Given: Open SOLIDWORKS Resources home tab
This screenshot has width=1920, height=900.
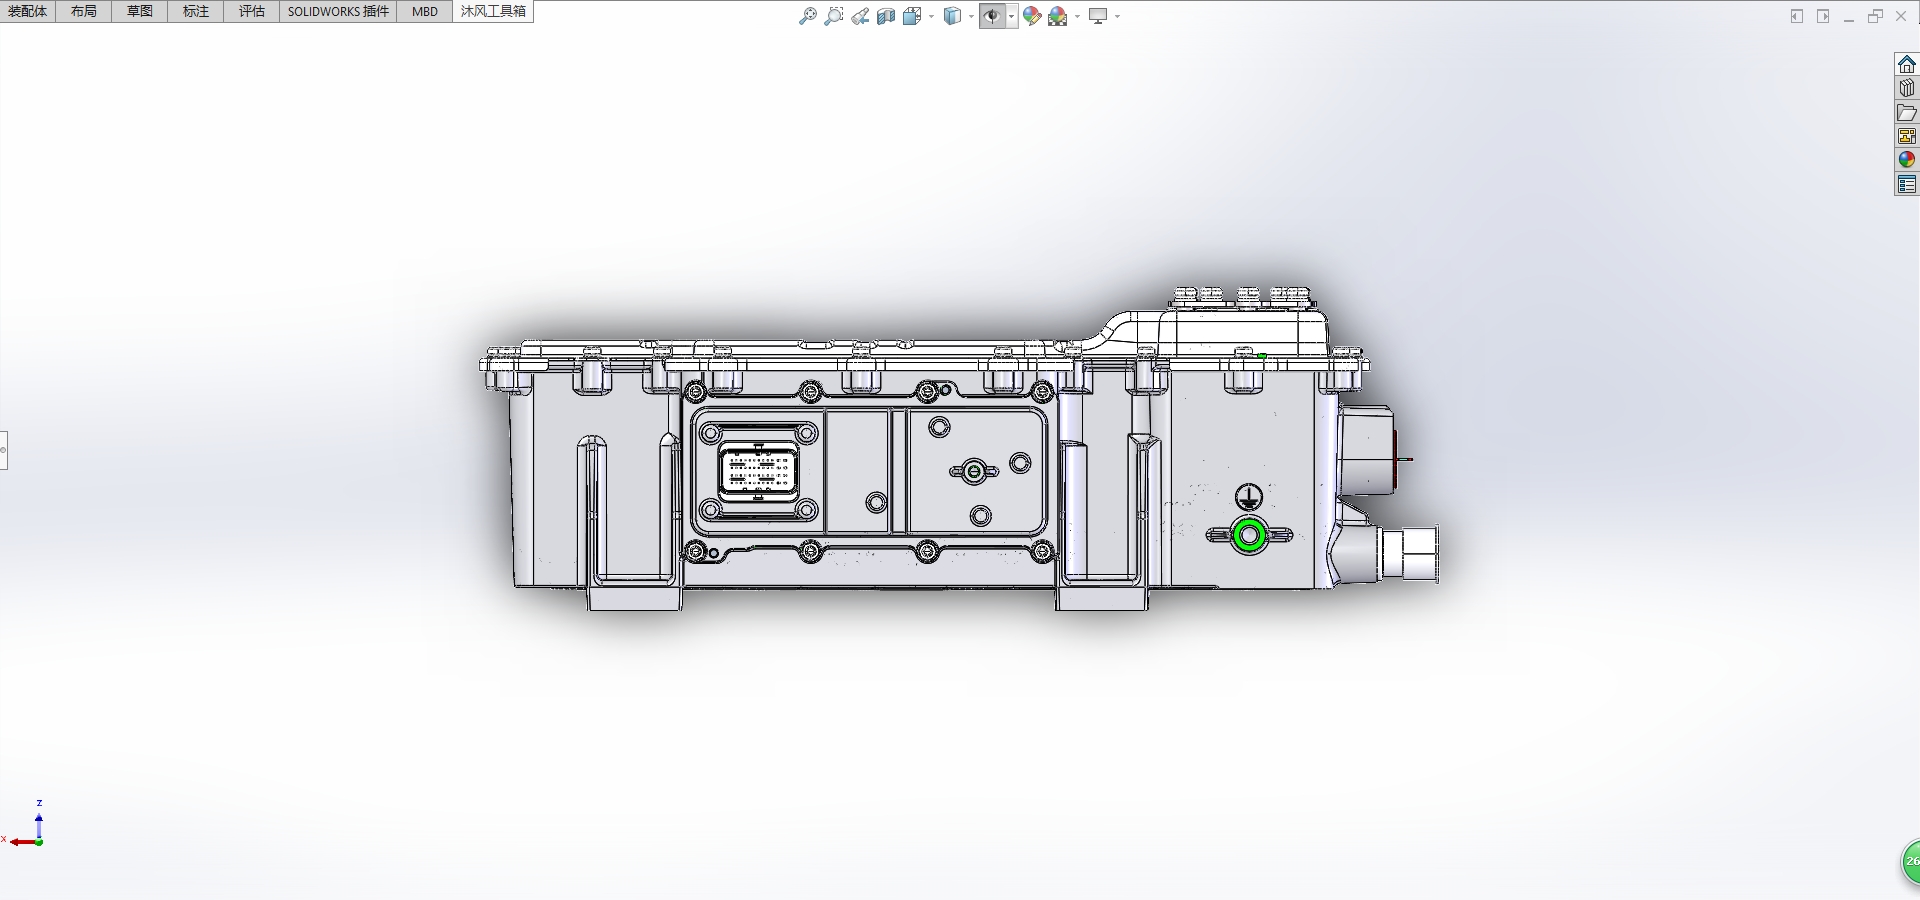Looking at the screenshot, I should 1907,64.
